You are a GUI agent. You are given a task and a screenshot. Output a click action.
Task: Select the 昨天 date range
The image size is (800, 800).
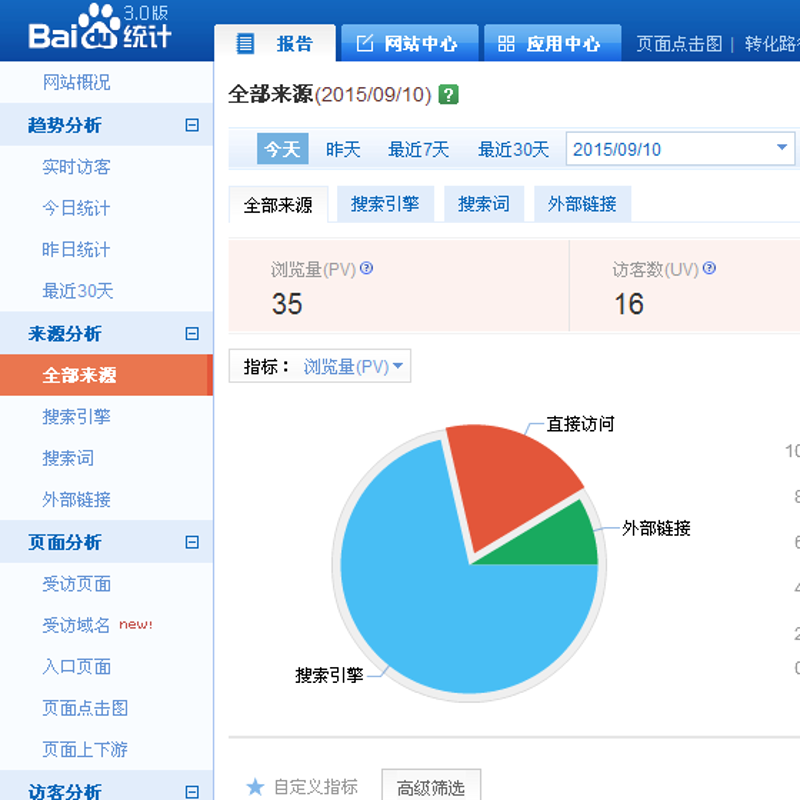coord(343,149)
